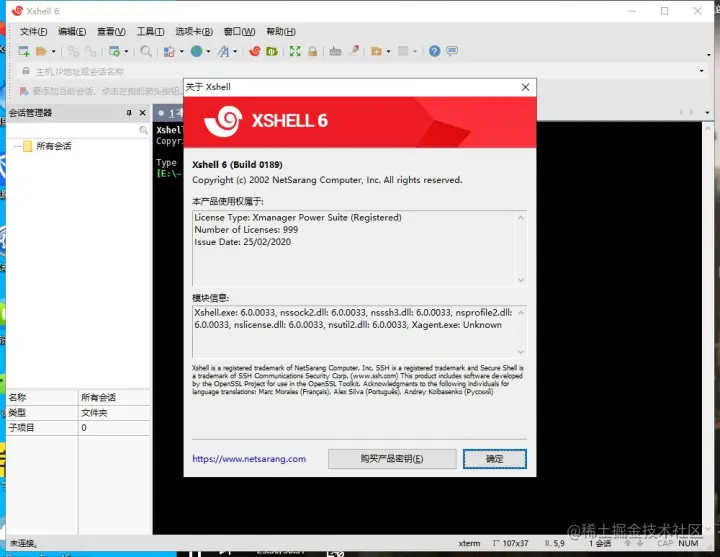This screenshot has width=720, height=557.
Task: Expand the yellow folder-plus dropdown arrow
Action: (388, 51)
